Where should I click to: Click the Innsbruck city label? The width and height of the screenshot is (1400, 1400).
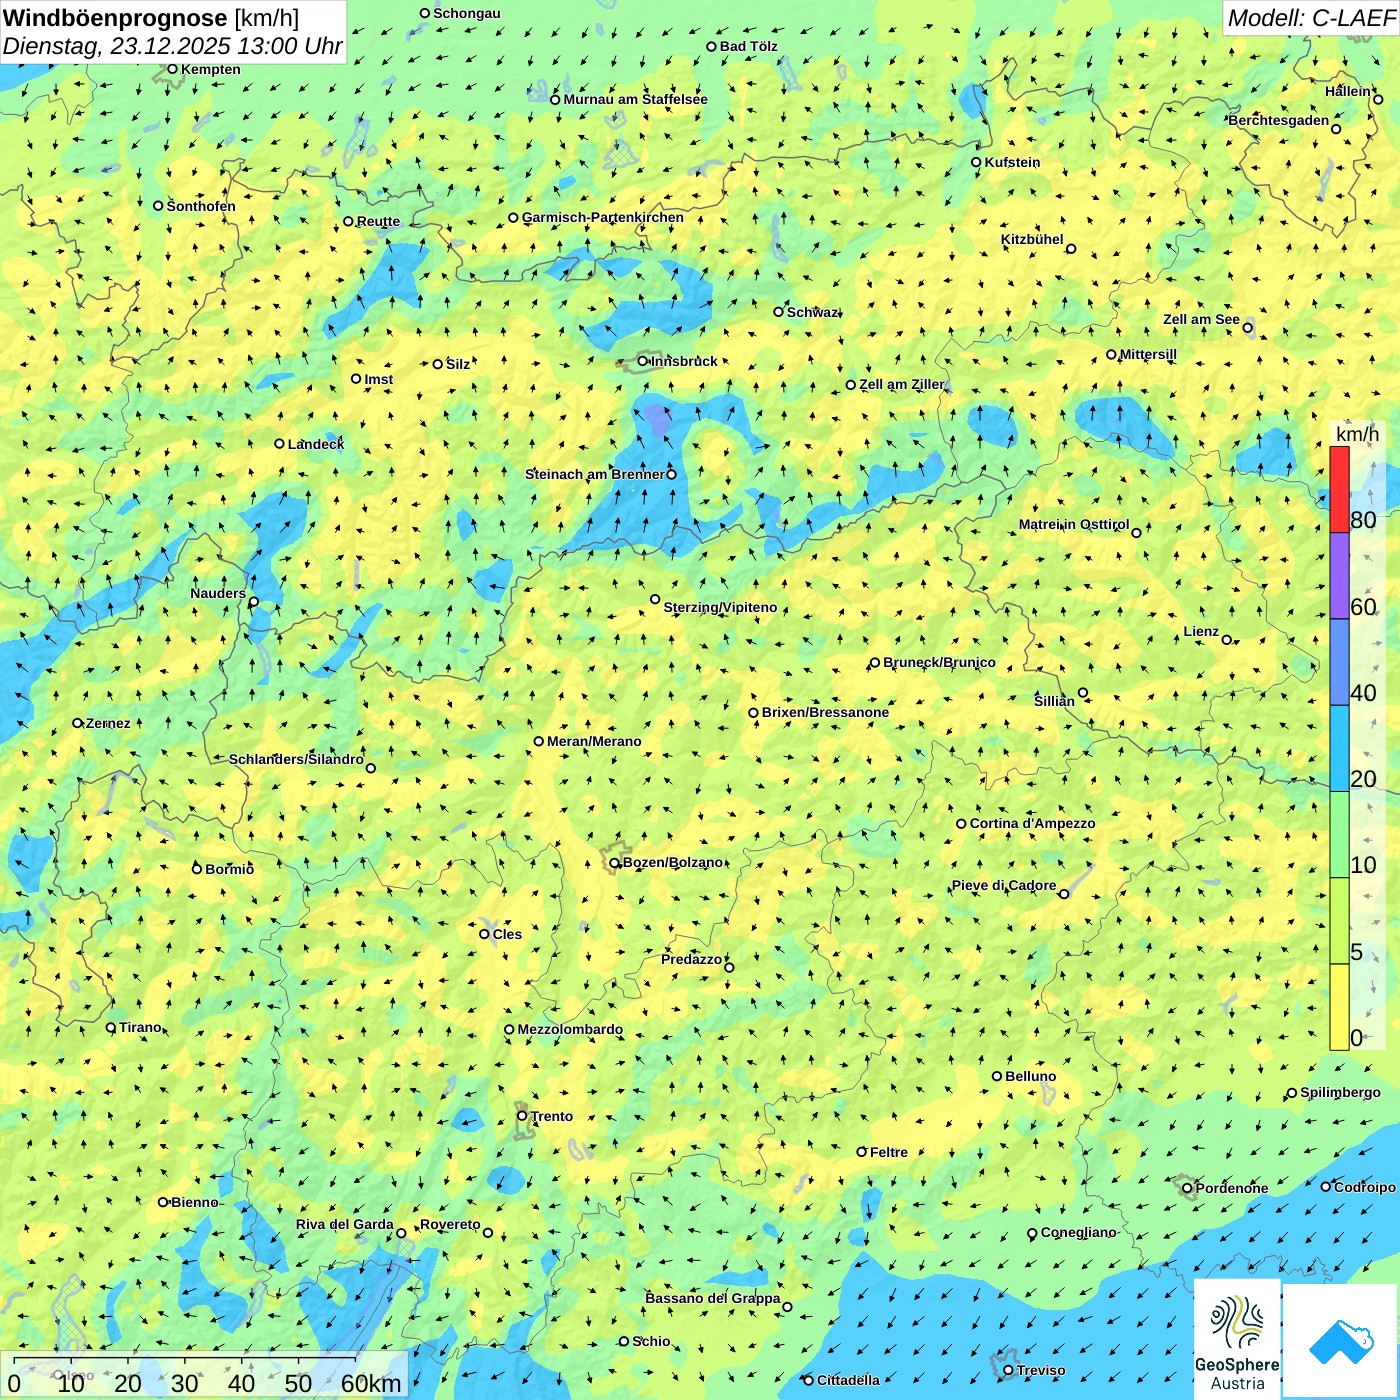(684, 361)
